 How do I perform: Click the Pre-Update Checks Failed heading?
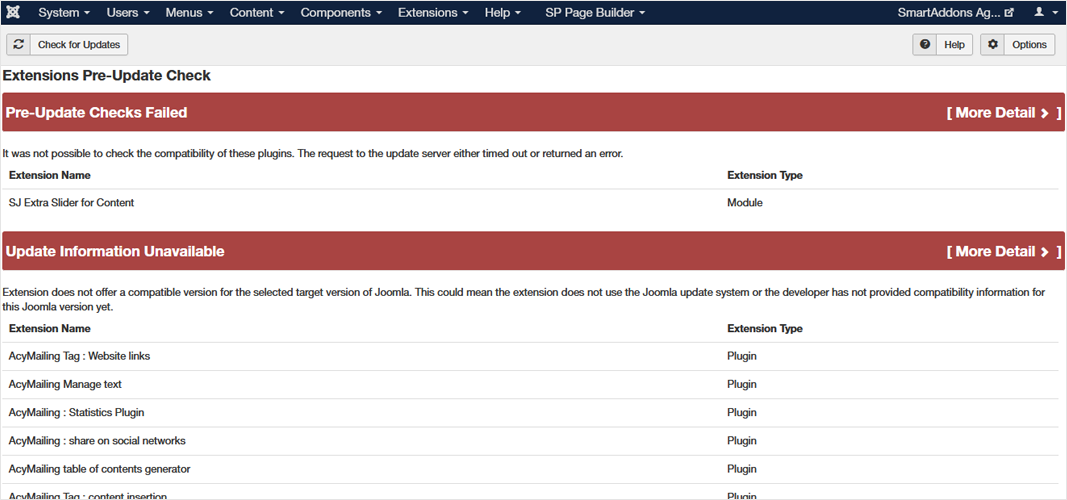tap(97, 113)
